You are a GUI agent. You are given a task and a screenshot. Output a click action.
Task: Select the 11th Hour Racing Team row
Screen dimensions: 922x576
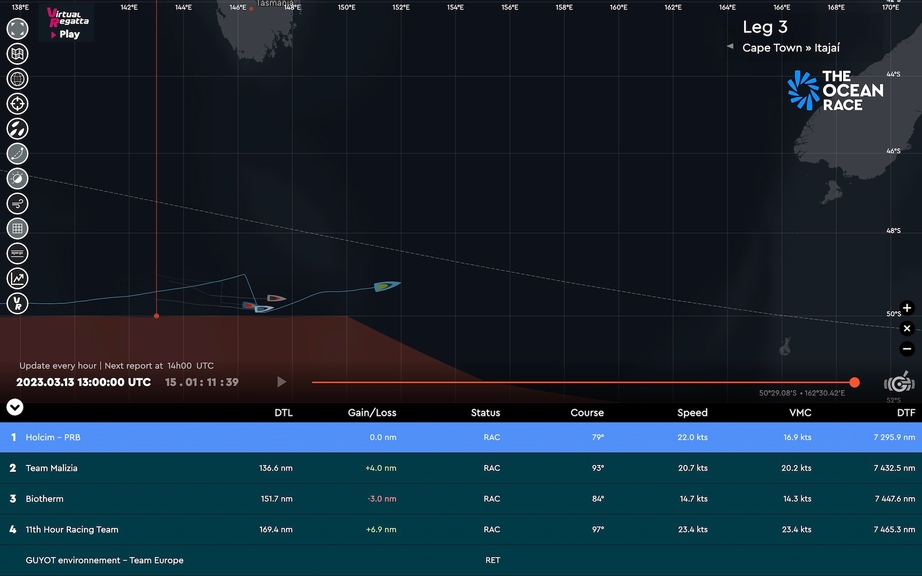[x=461, y=530]
